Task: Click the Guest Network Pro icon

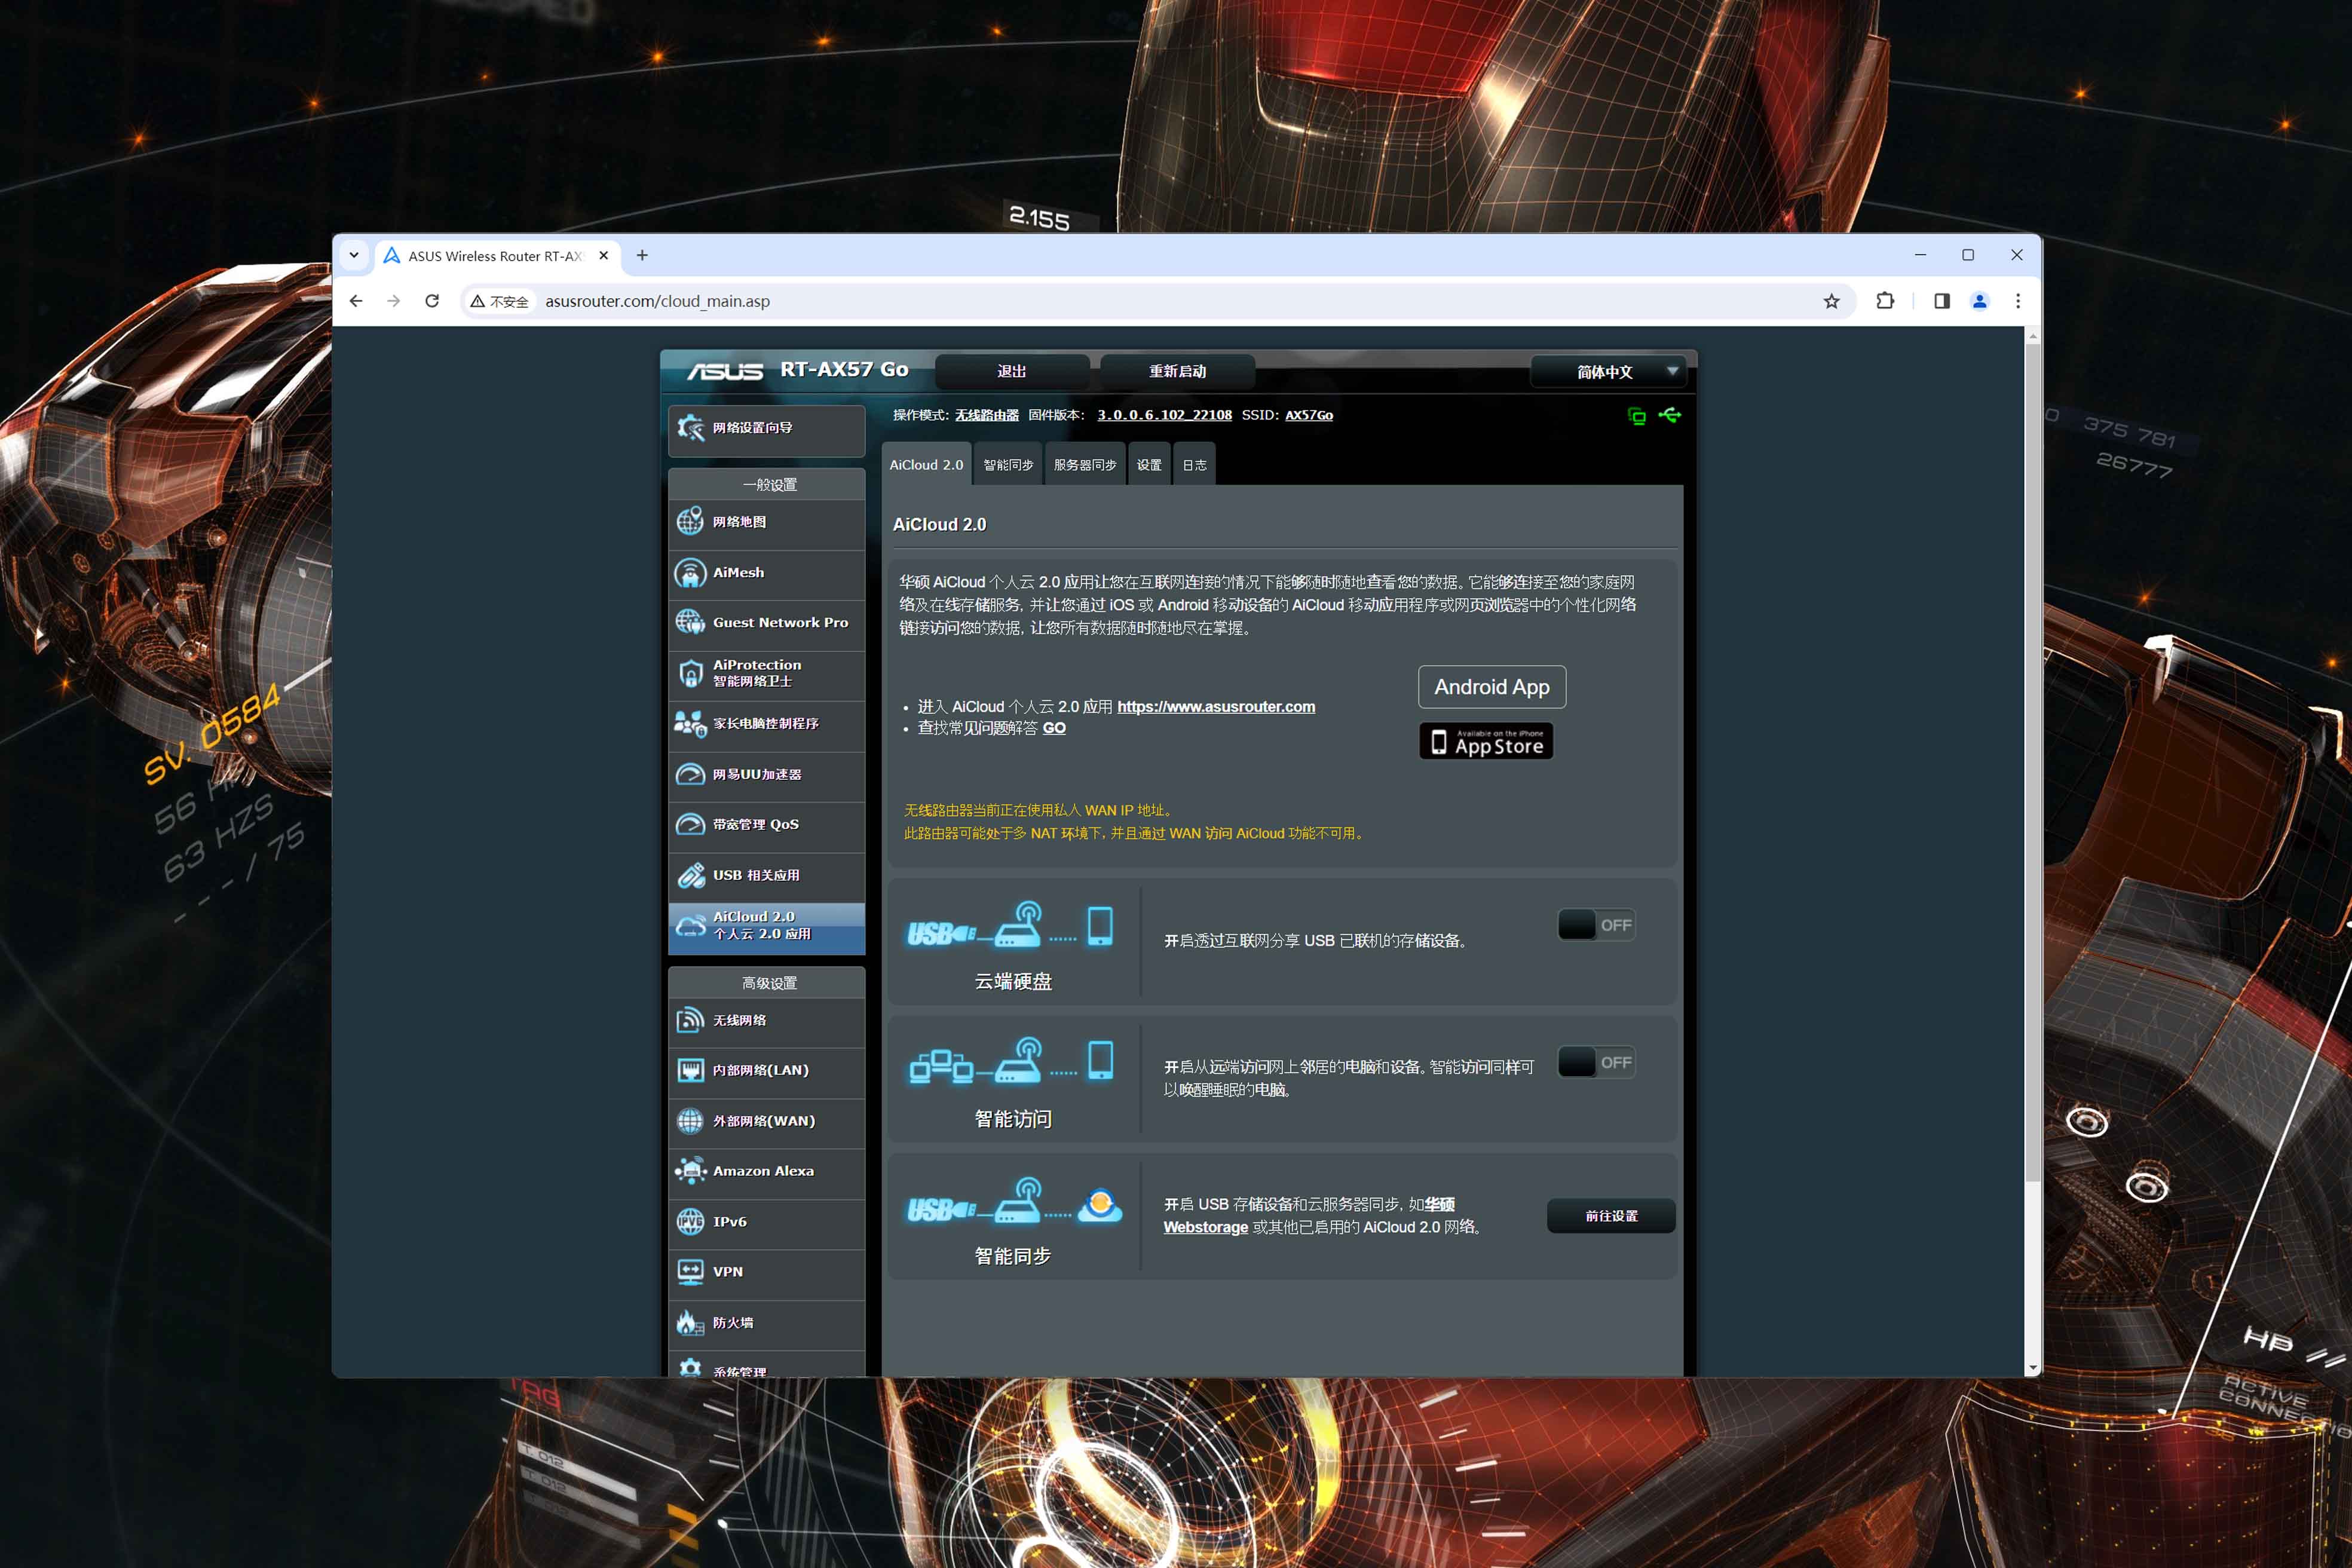Action: tap(690, 622)
